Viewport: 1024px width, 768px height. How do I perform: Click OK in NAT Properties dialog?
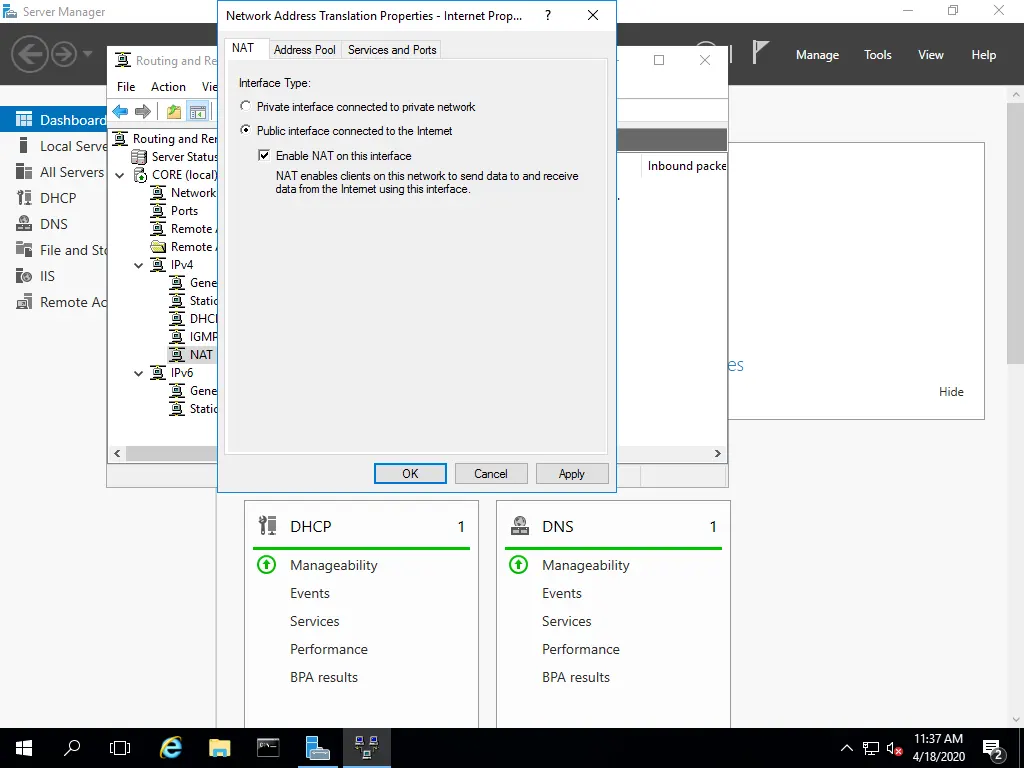pyautogui.click(x=410, y=473)
